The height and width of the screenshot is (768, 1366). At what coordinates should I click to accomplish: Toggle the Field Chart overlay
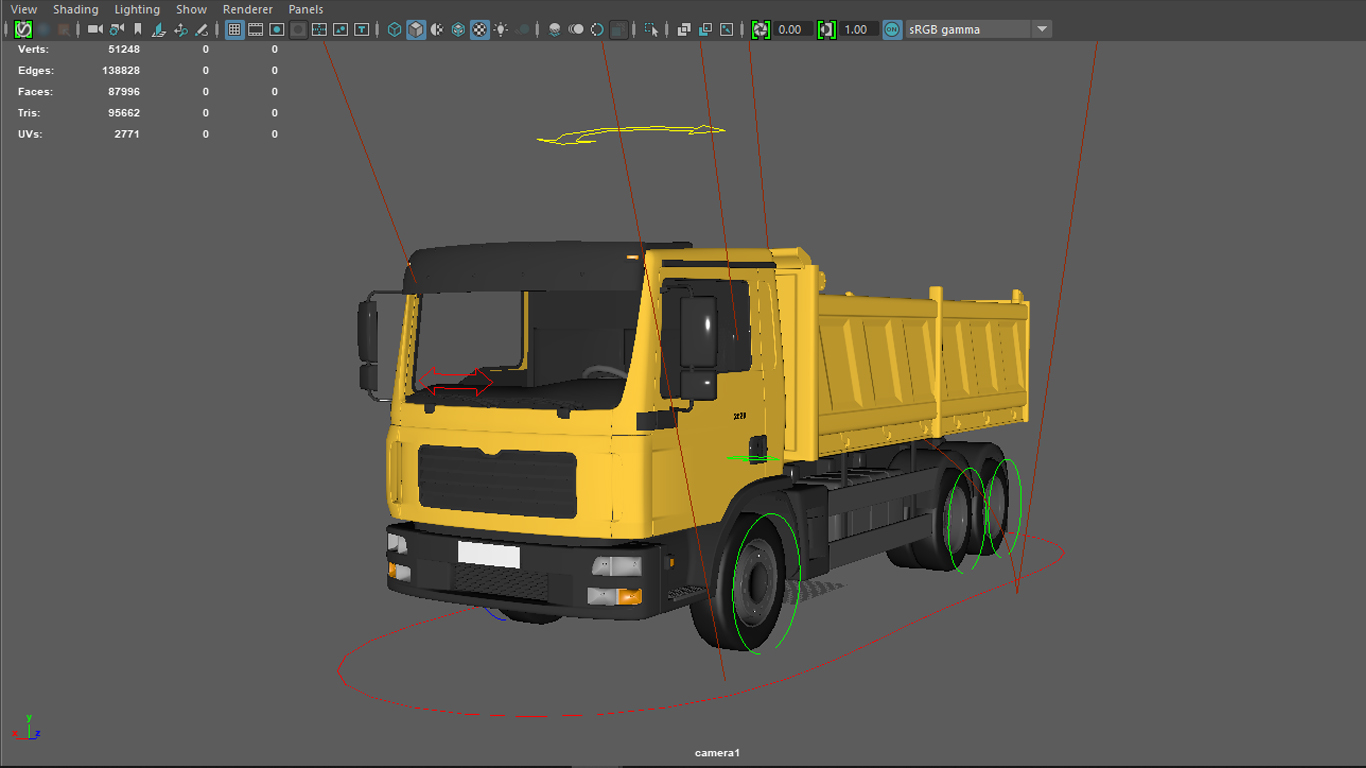click(319, 29)
